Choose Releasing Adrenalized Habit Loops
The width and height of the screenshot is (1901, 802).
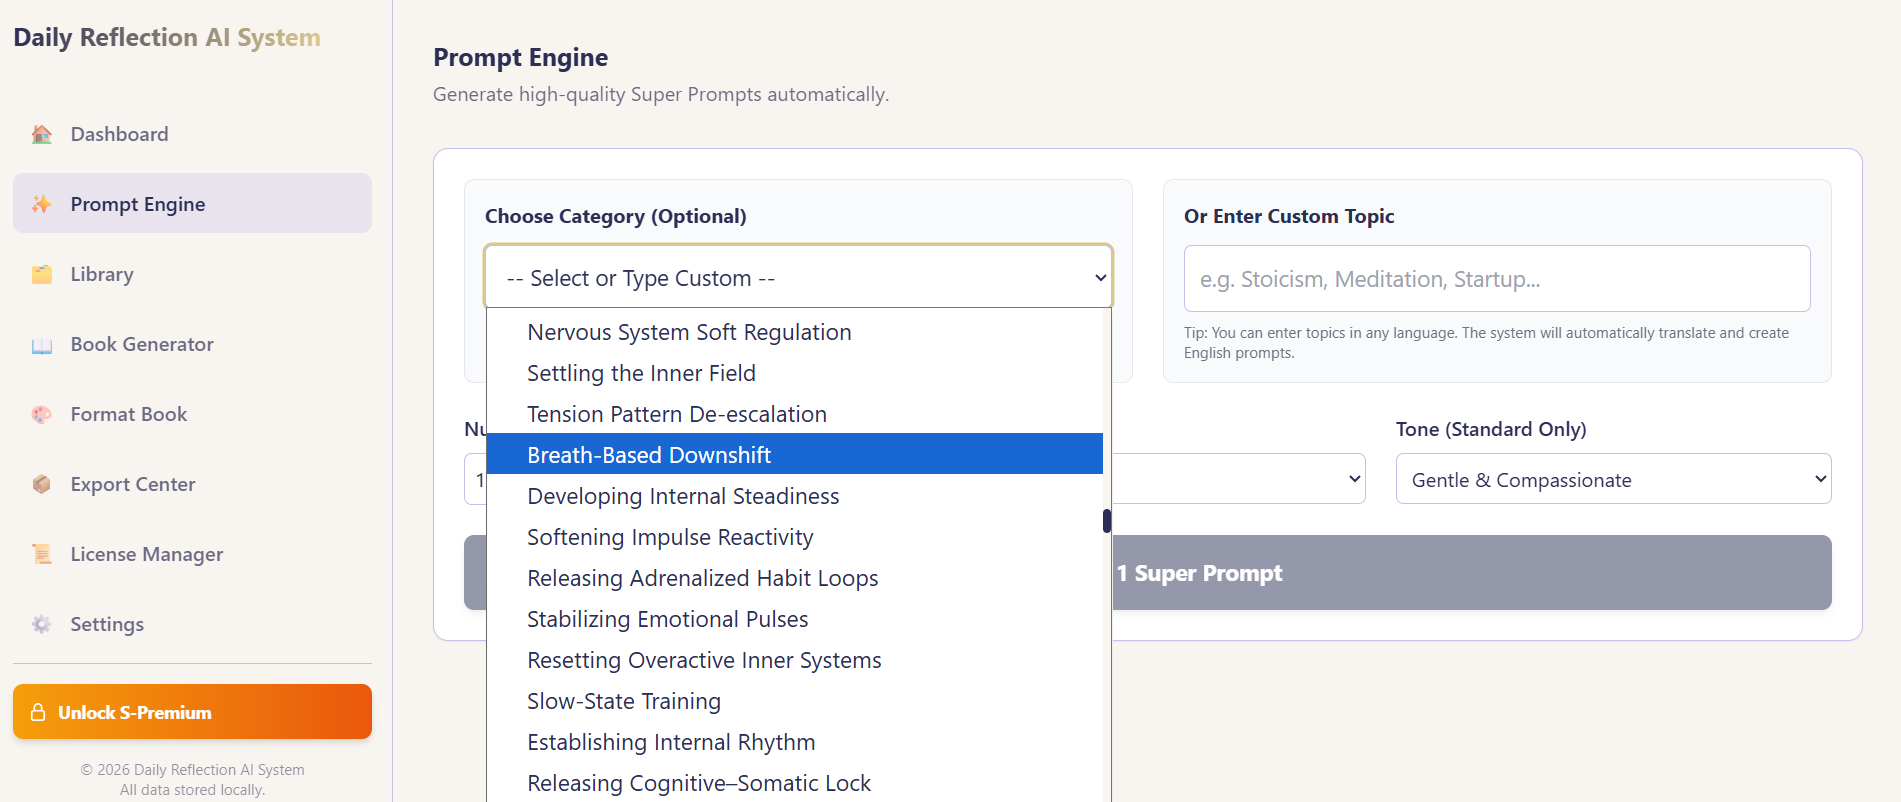(x=702, y=578)
